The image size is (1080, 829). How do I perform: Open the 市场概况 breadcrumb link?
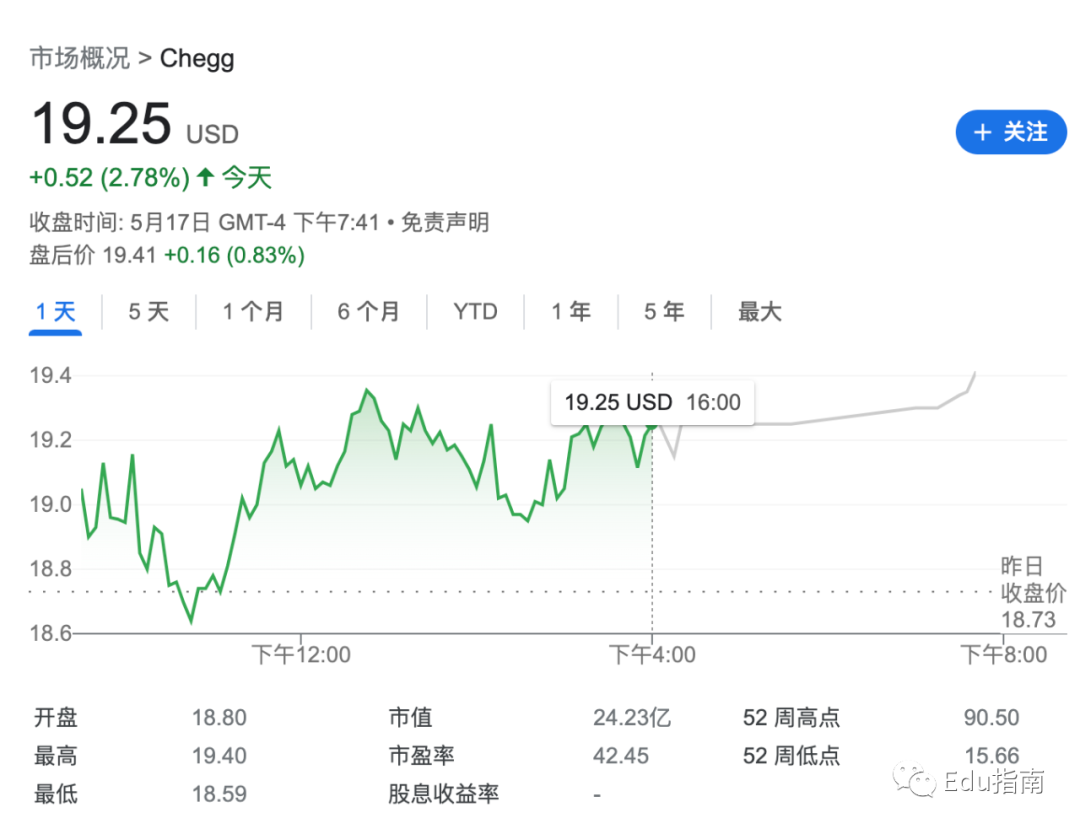click(80, 58)
